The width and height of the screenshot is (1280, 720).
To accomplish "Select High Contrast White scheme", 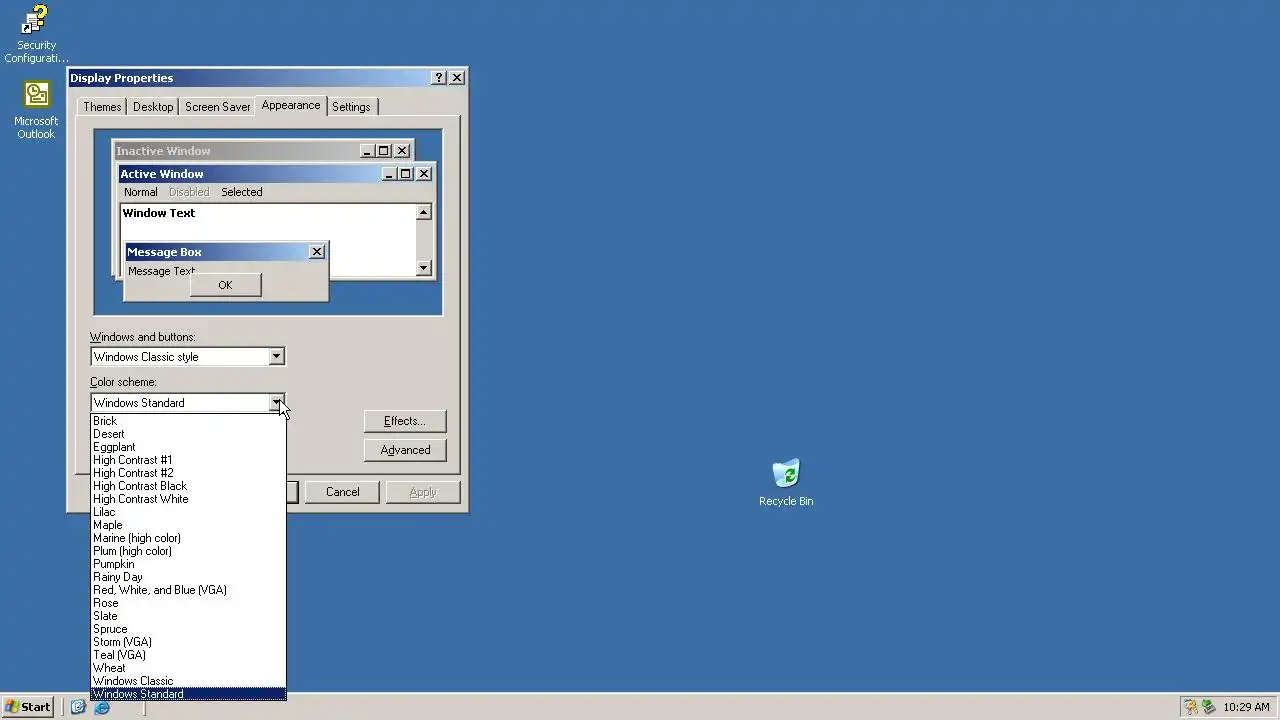I will pyautogui.click(x=188, y=499).
